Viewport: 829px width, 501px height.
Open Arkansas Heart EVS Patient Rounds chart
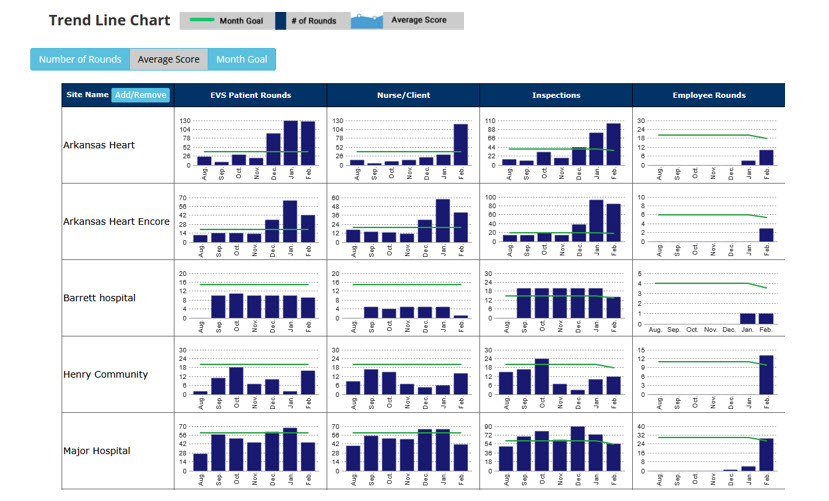tap(250, 145)
